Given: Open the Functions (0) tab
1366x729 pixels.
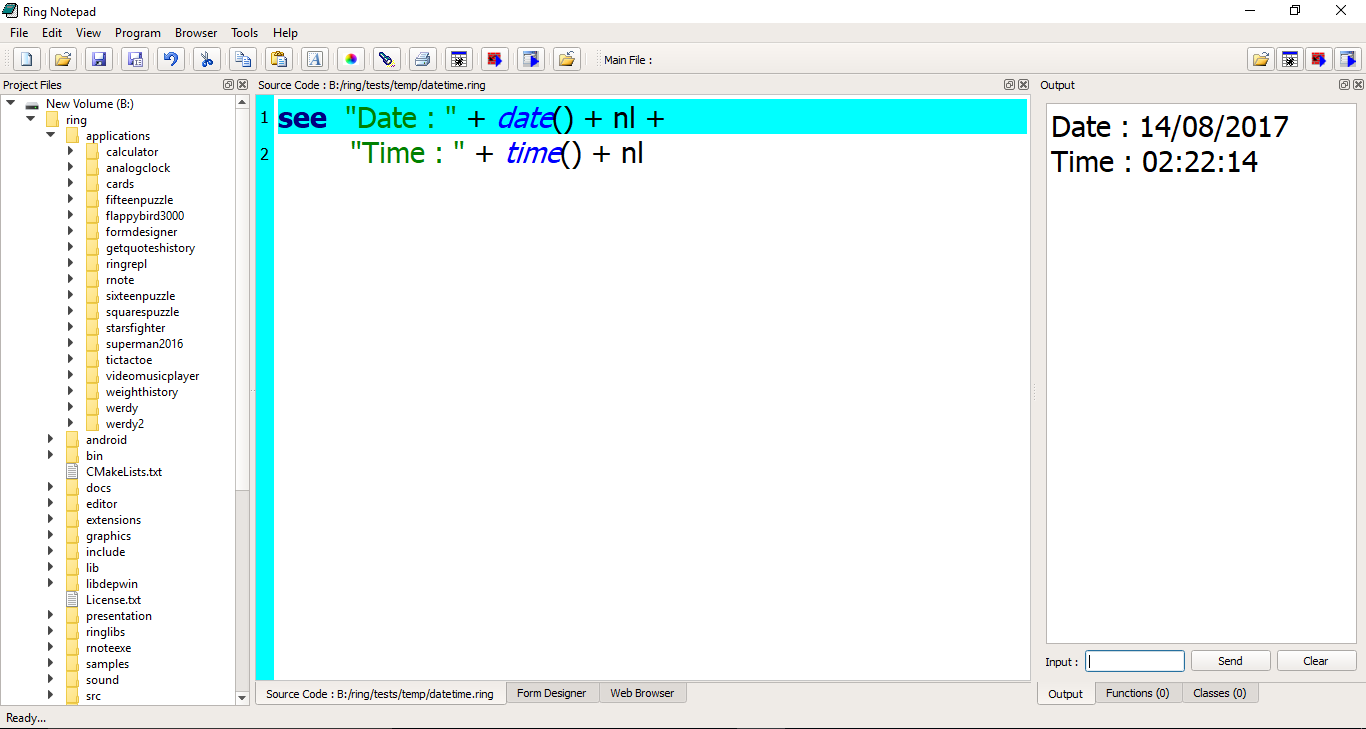Looking at the screenshot, I should pyautogui.click(x=1138, y=693).
